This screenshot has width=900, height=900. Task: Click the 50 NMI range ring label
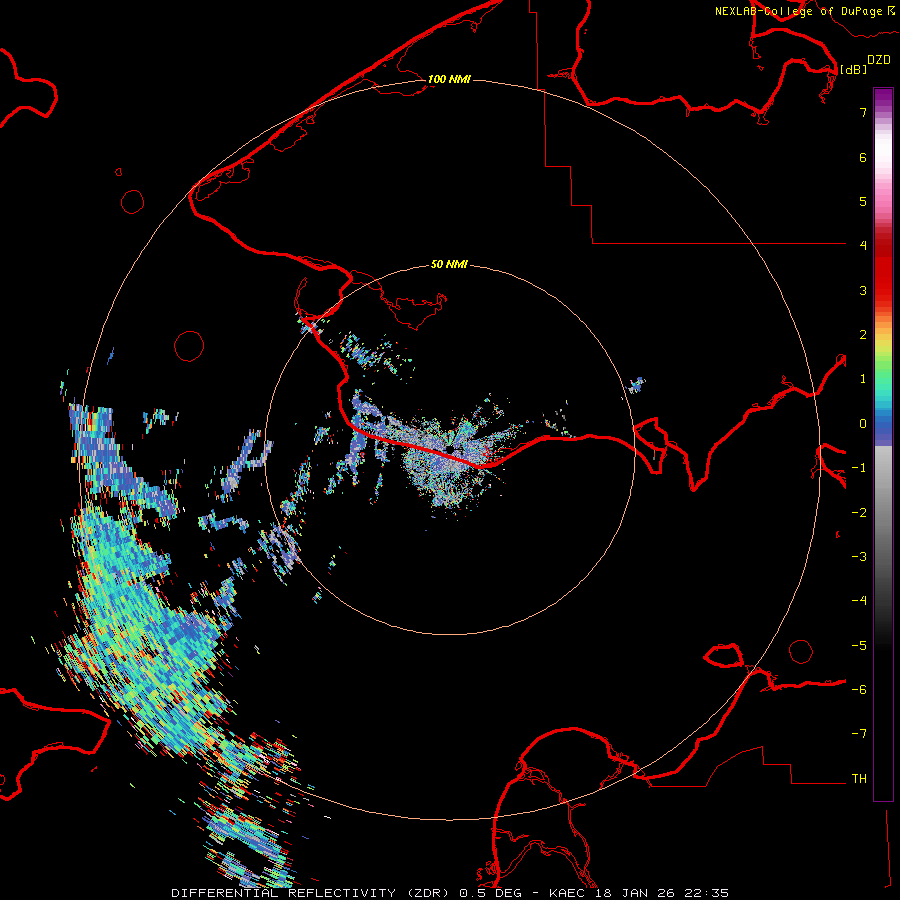coord(449,265)
